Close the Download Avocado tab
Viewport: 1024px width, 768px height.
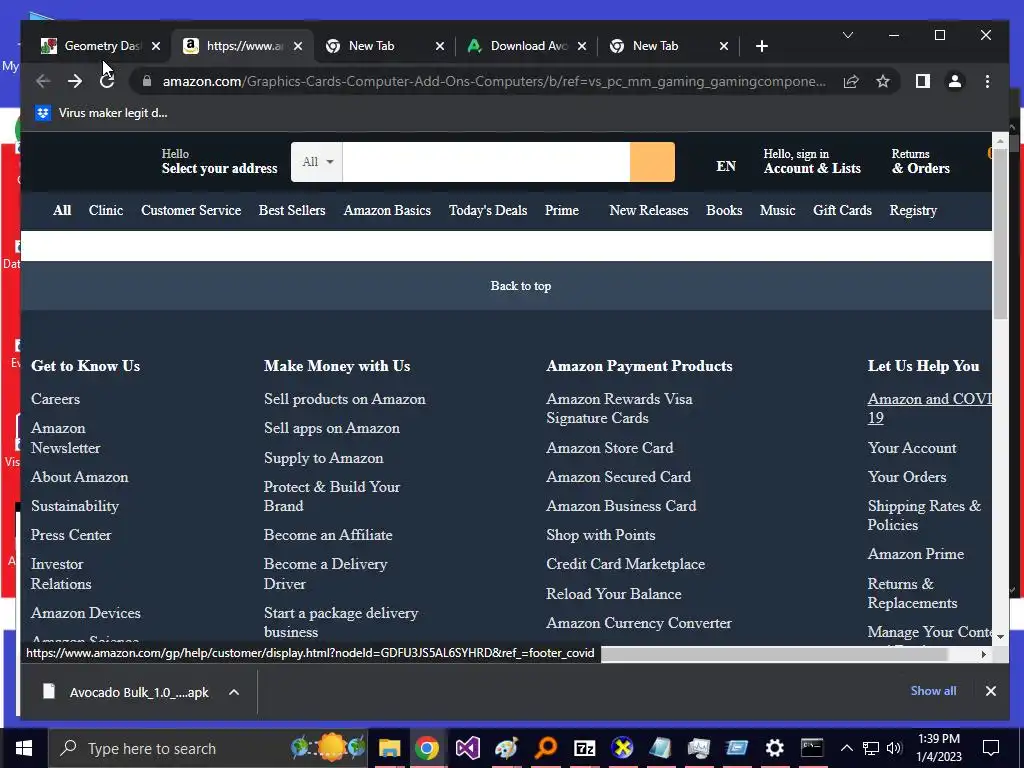pos(582,46)
